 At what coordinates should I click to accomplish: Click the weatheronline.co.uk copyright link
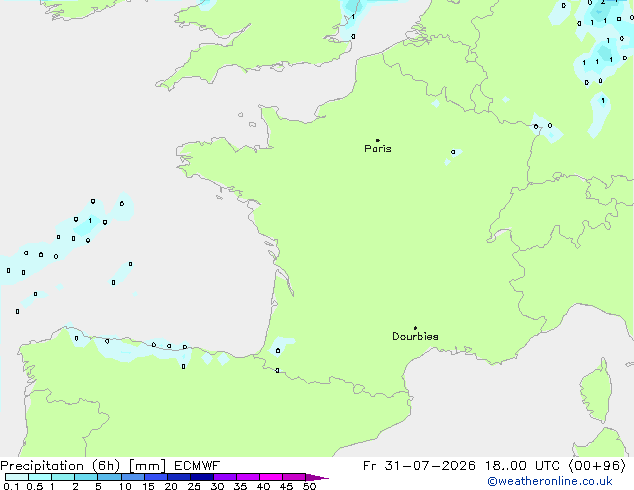(550, 481)
